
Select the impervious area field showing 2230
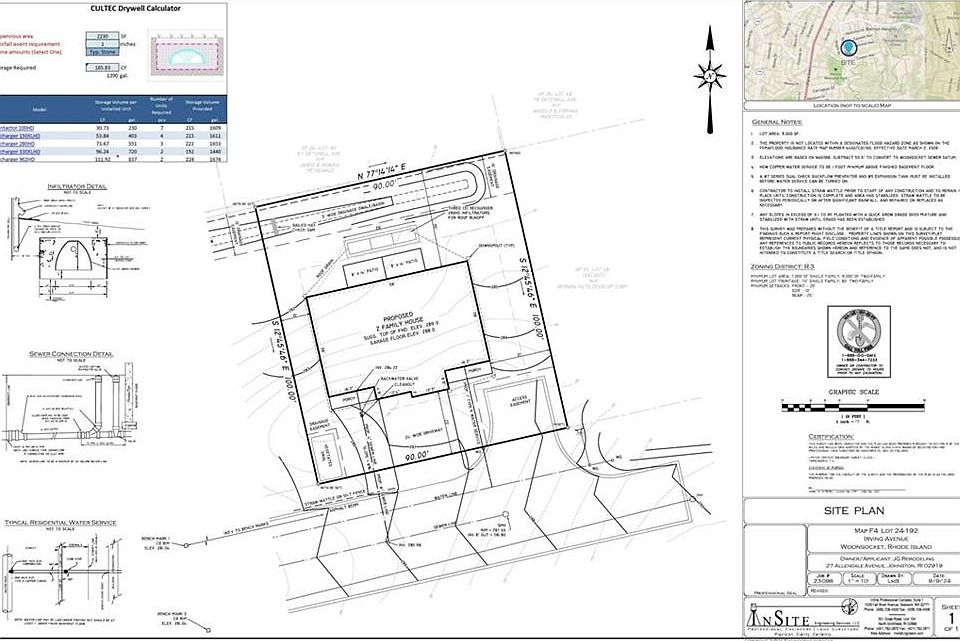[102, 36]
